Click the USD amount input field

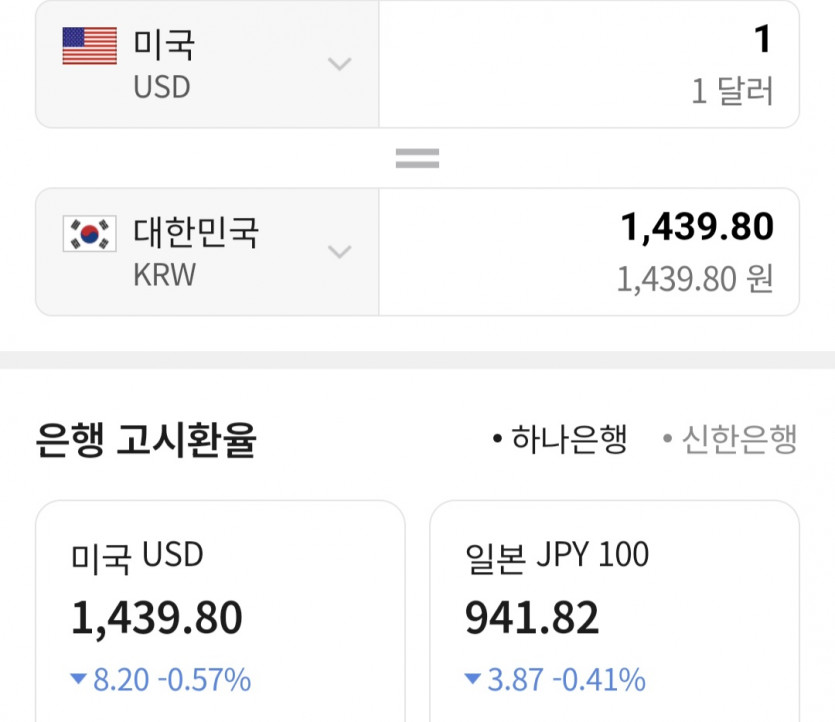tap(589, 64)
